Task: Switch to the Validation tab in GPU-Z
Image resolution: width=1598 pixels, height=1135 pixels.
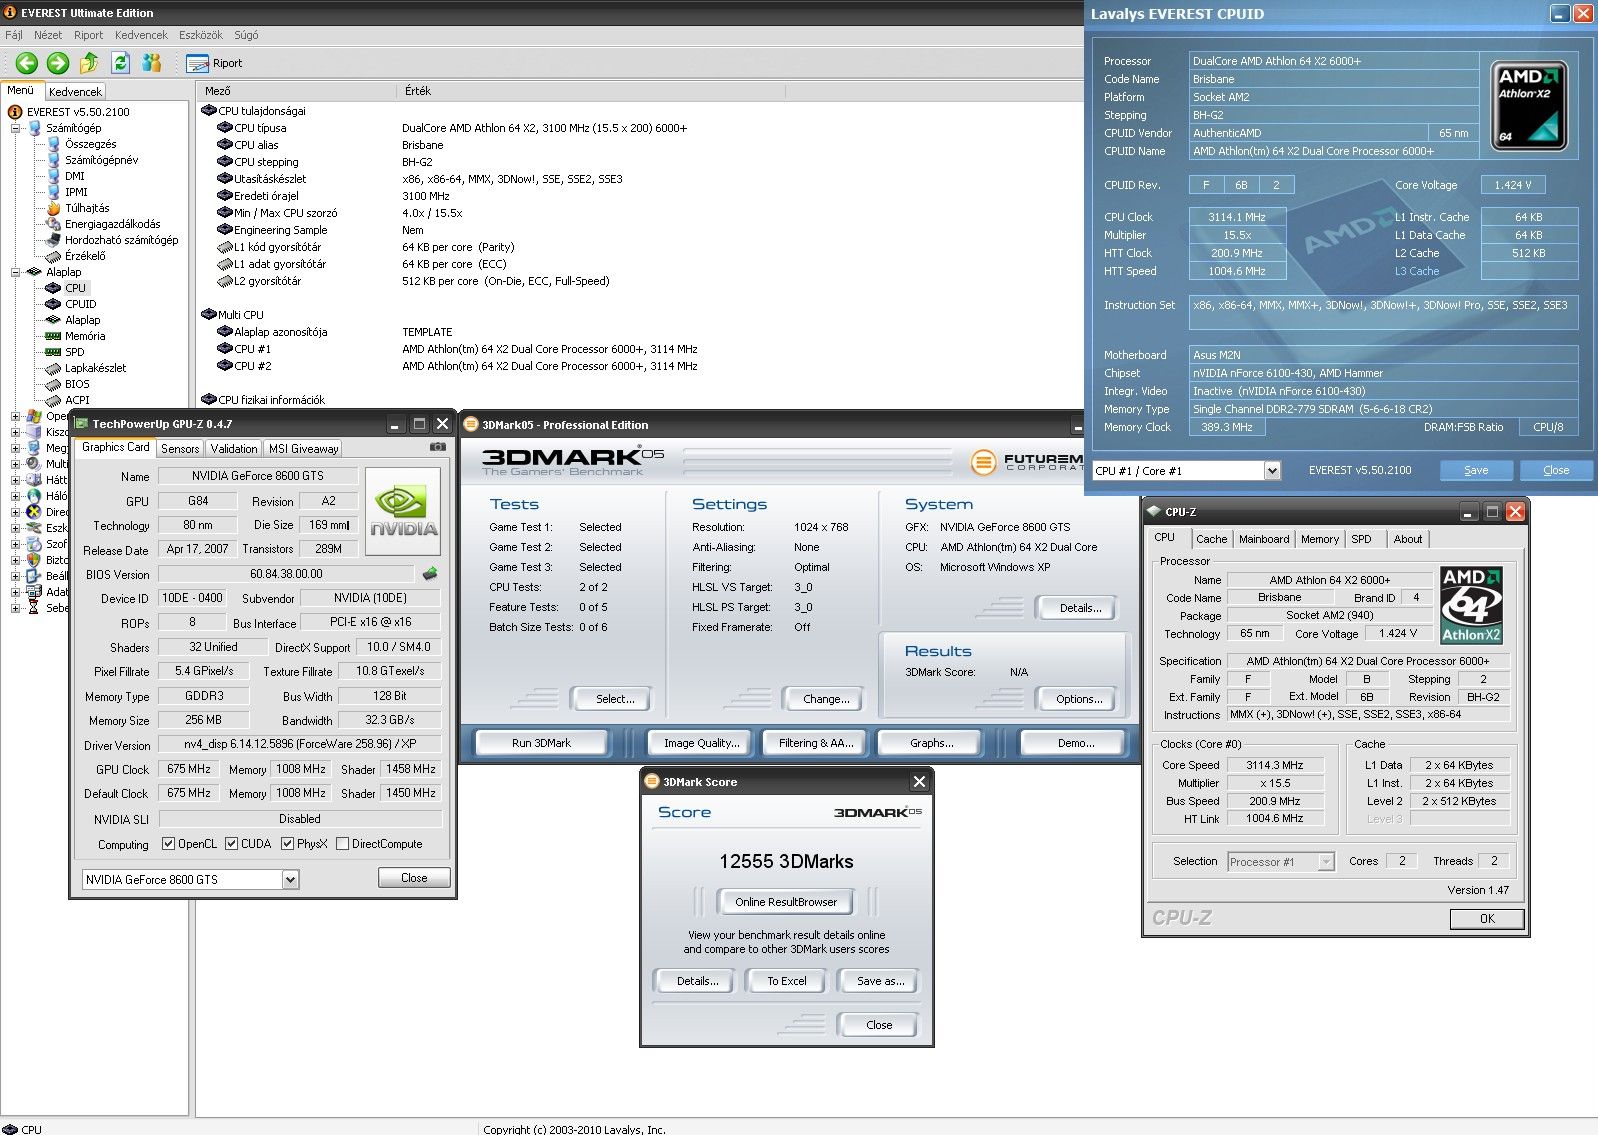Action: (234, 449)
